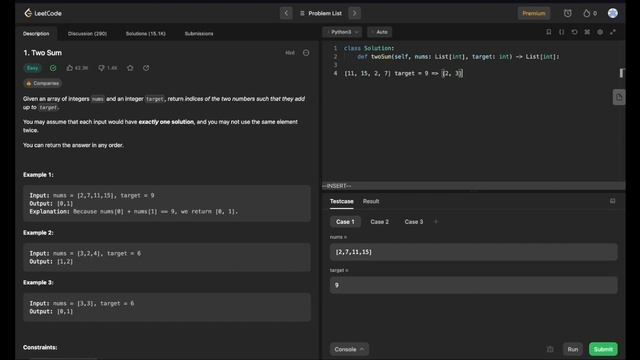Share the problem with share icon
This screenshot has height=360, width=640.
(x=146, y=68)
